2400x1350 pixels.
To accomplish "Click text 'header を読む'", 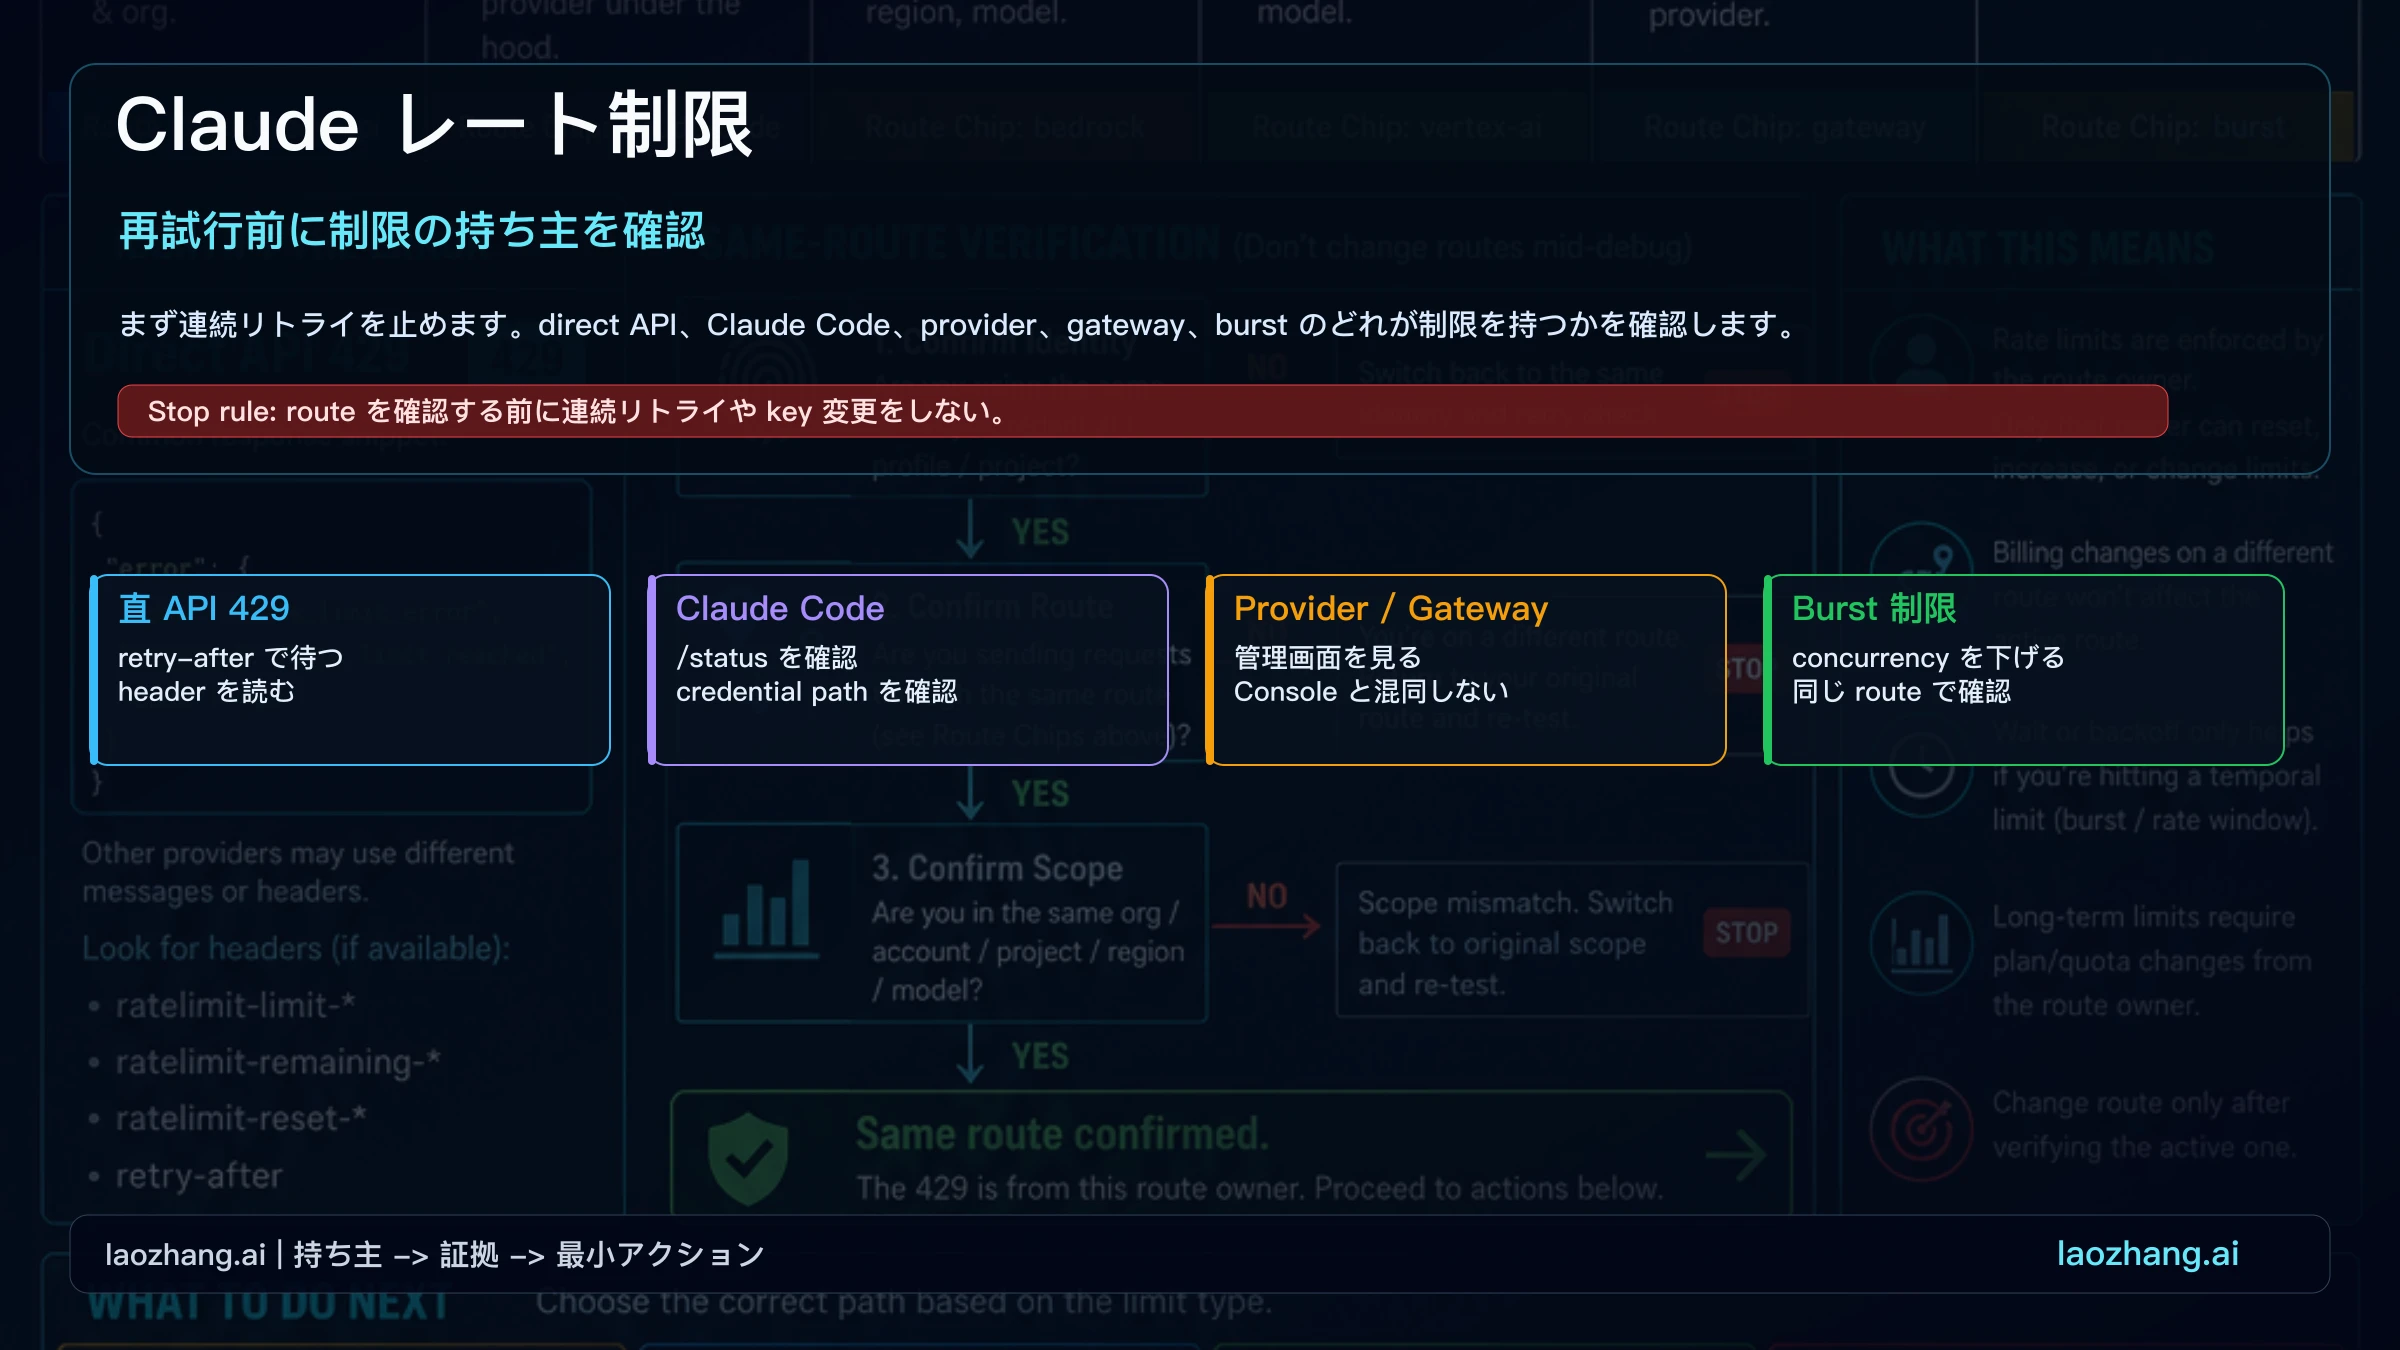I will pos(207,692).
